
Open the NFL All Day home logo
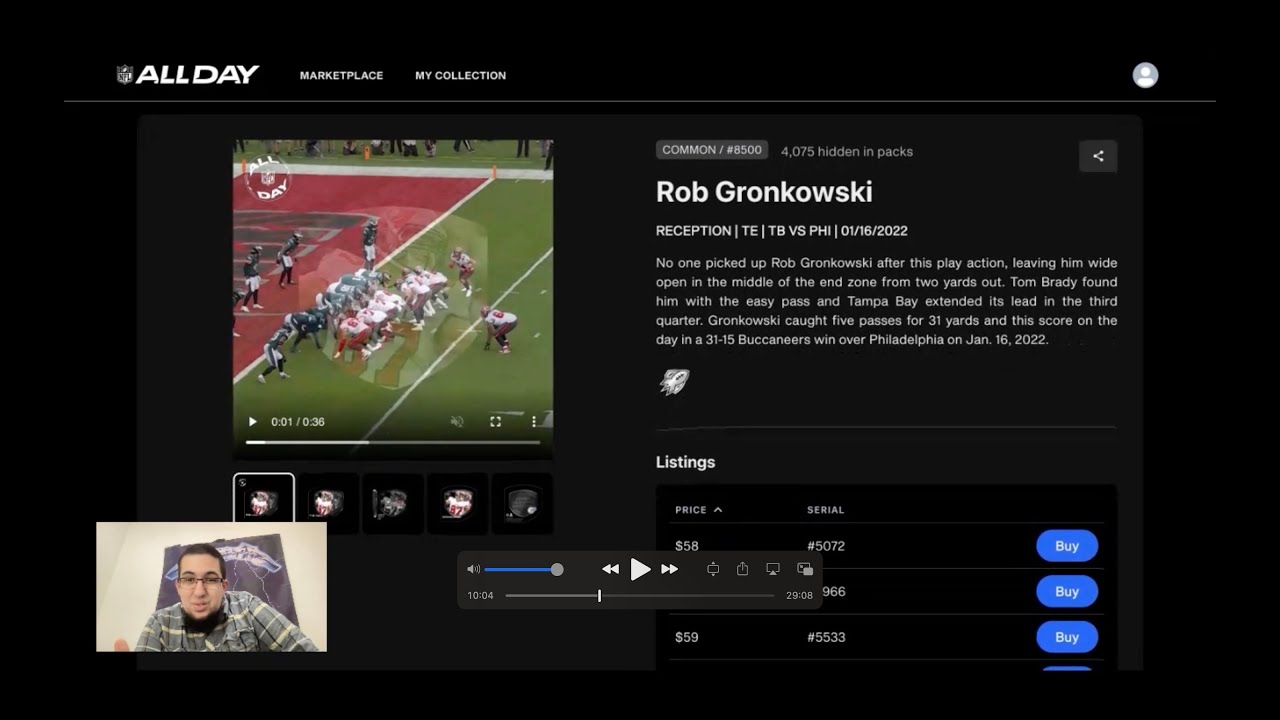[x=188, y=75]
